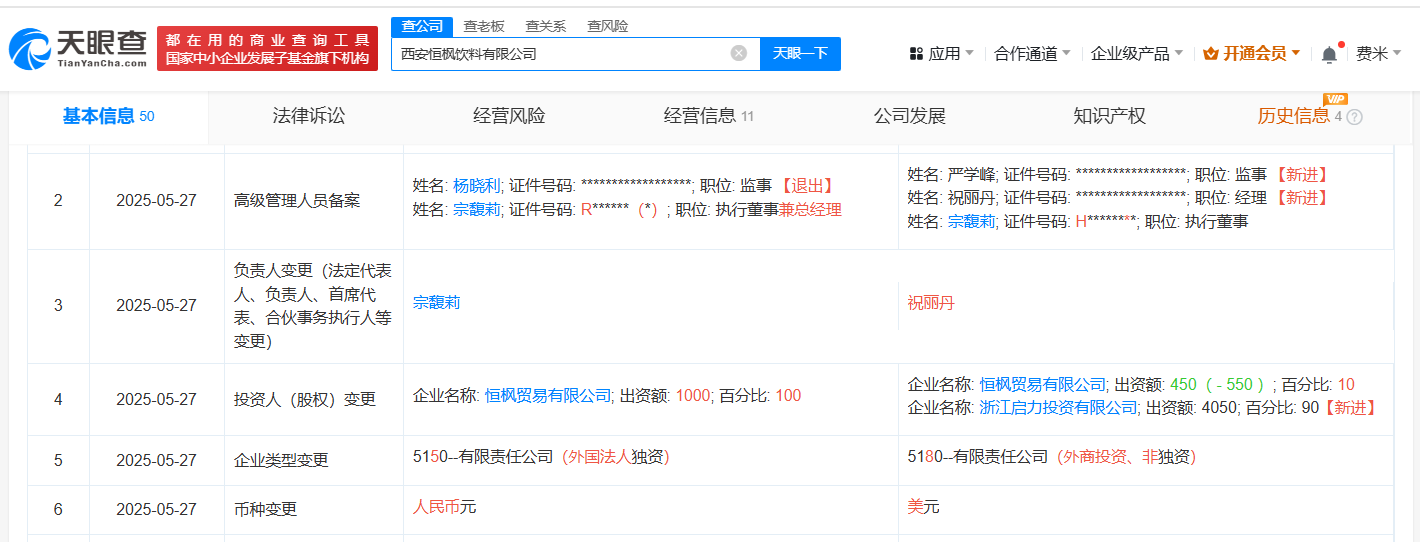Click the date 2025-05-27 in row 6

pyautogui.click(x=156, y=509)
